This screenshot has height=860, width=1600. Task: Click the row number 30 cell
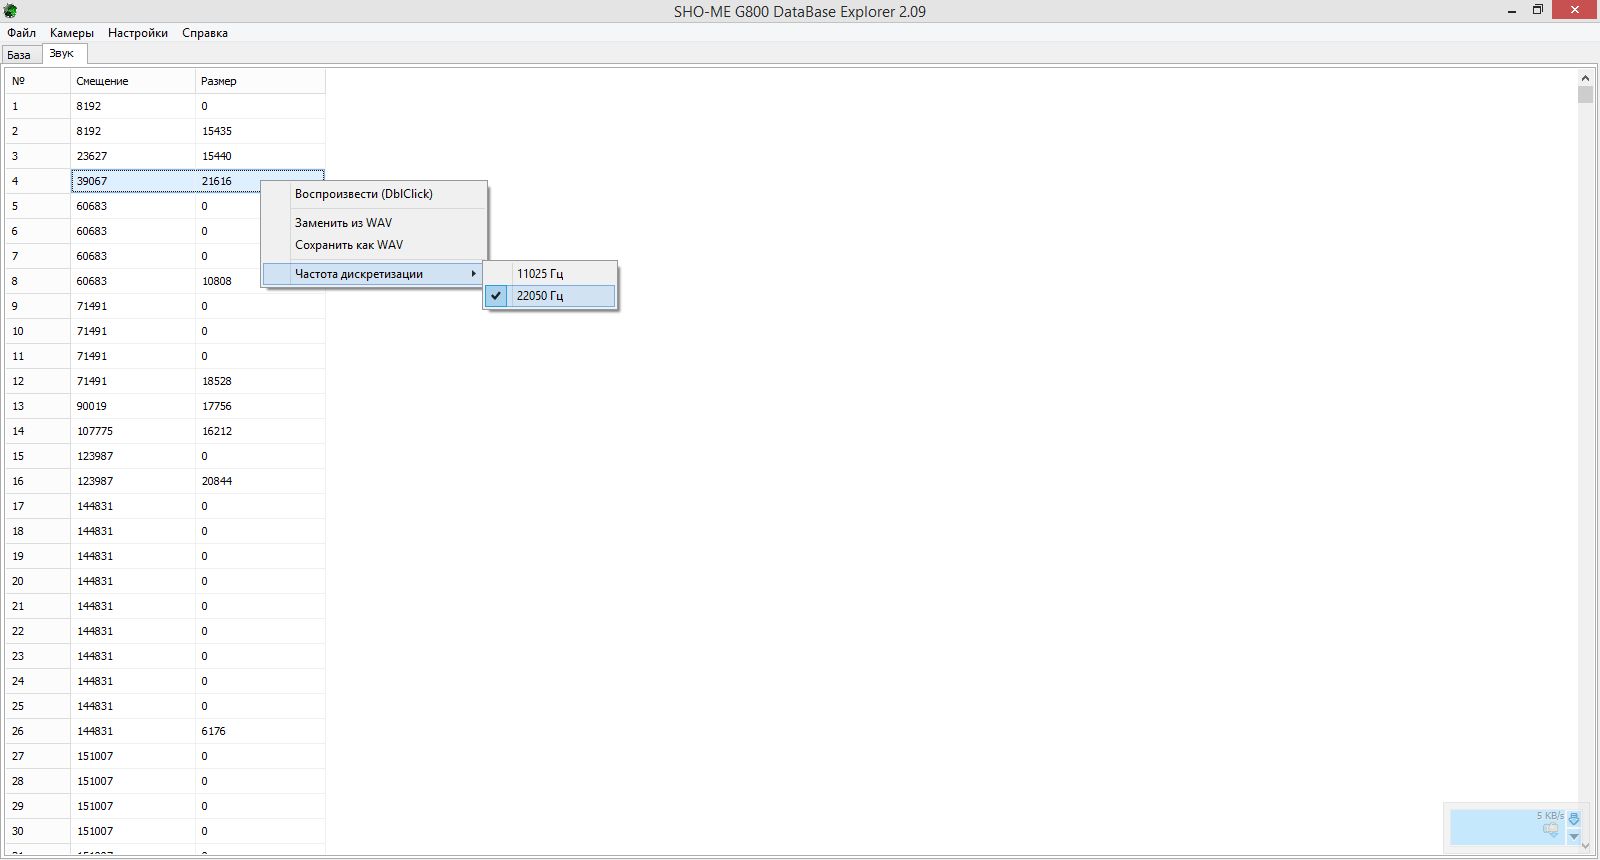(38, 831)
